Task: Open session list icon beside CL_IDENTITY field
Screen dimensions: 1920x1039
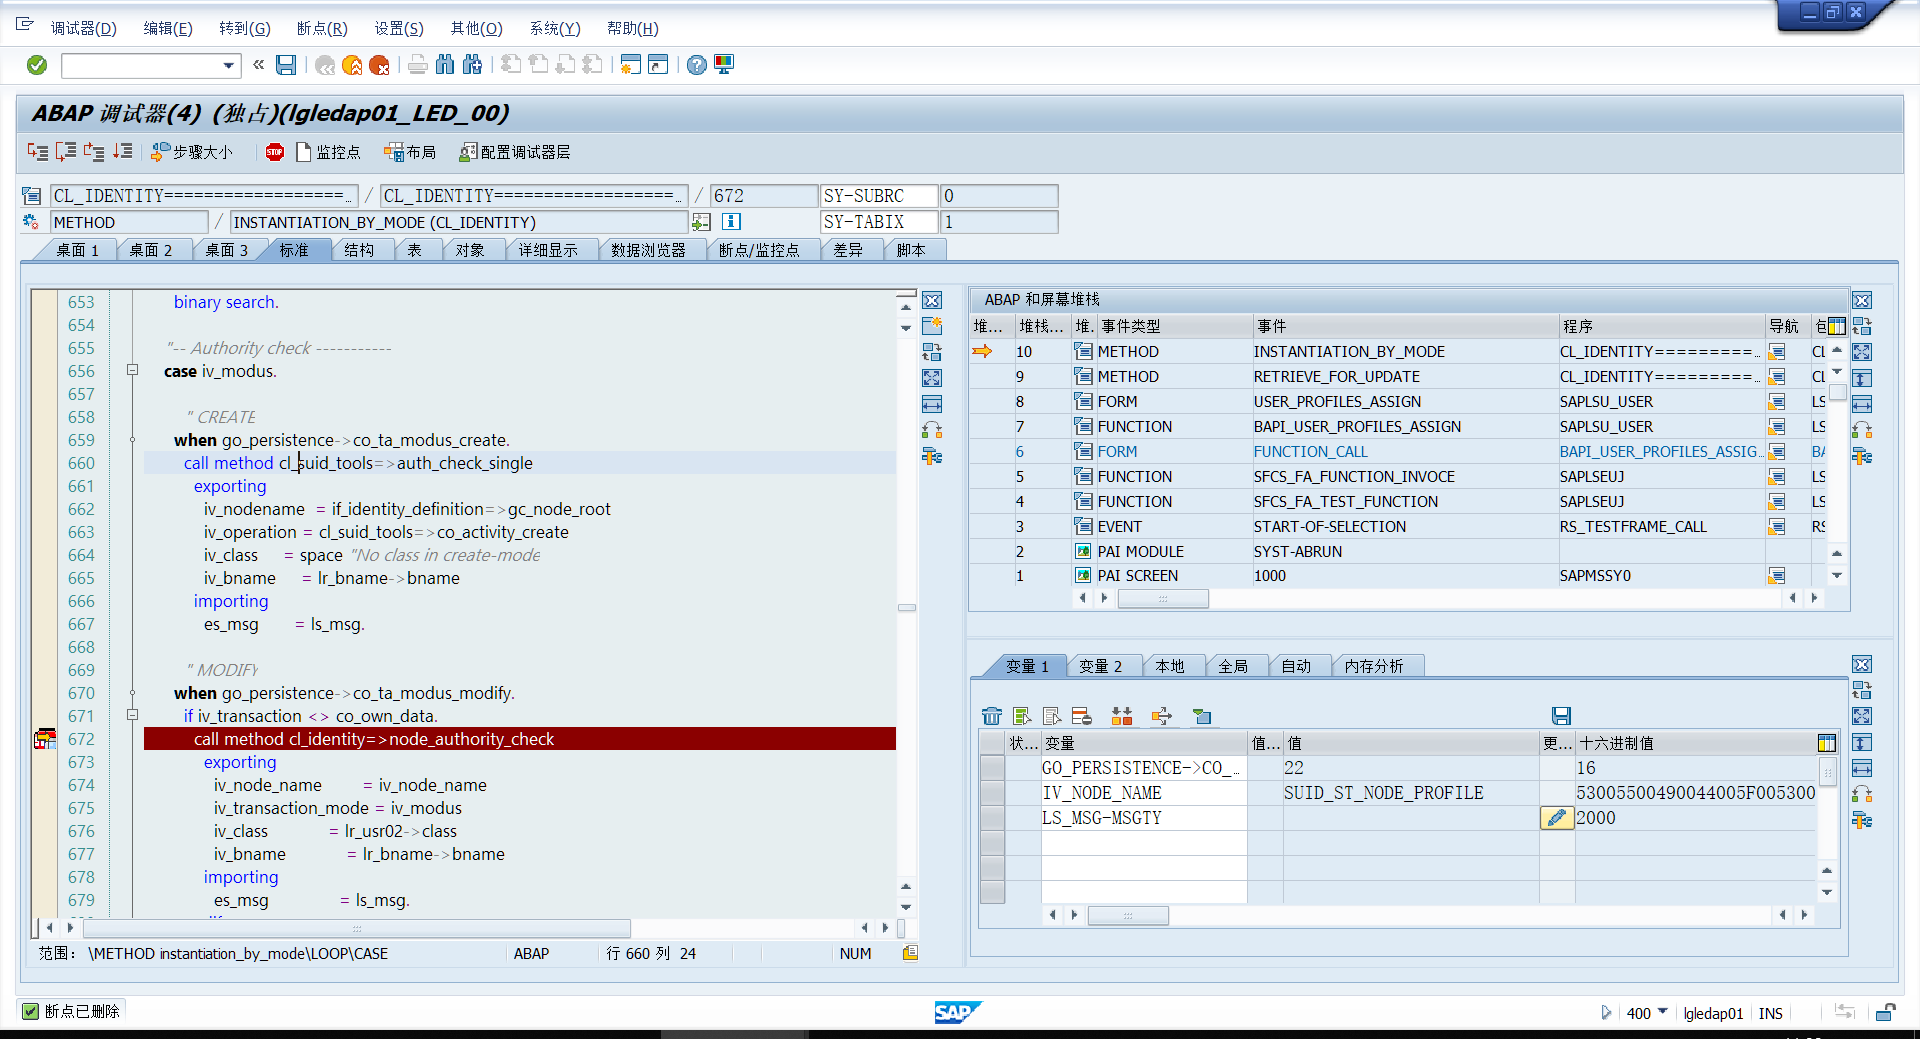Action: click(32, 196)
